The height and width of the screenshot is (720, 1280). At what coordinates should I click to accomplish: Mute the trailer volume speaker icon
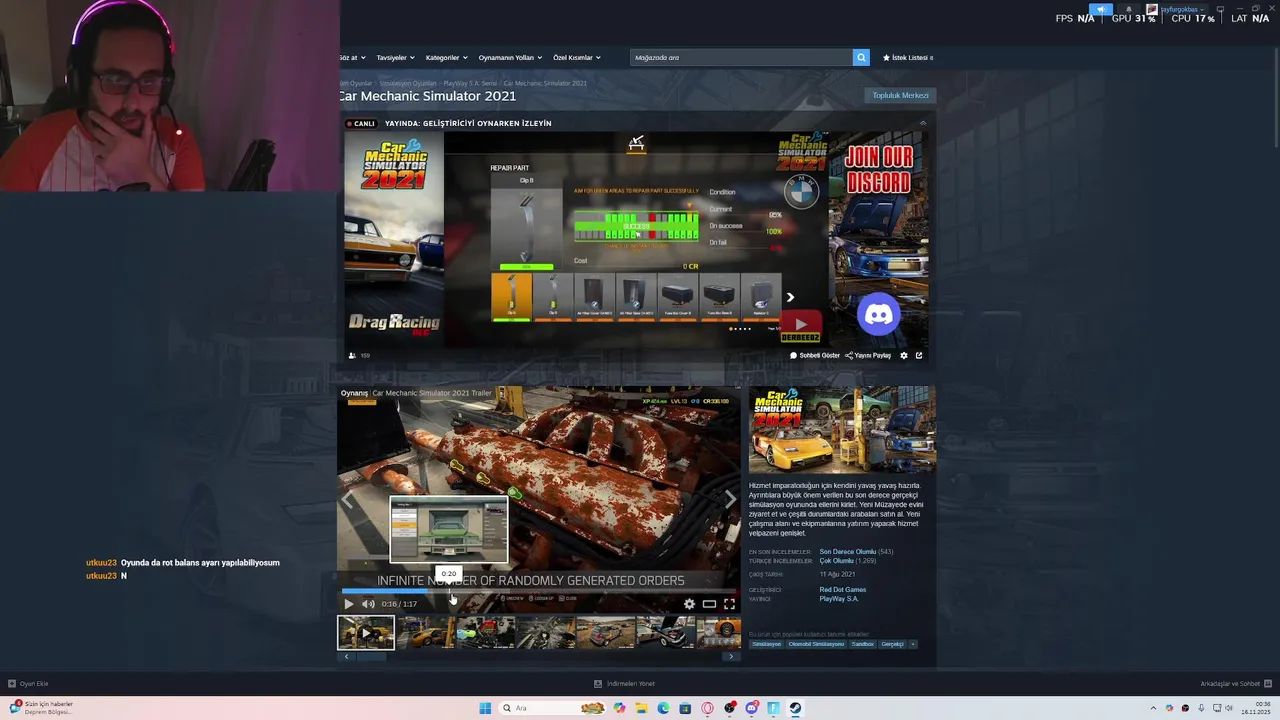point(368,603)
